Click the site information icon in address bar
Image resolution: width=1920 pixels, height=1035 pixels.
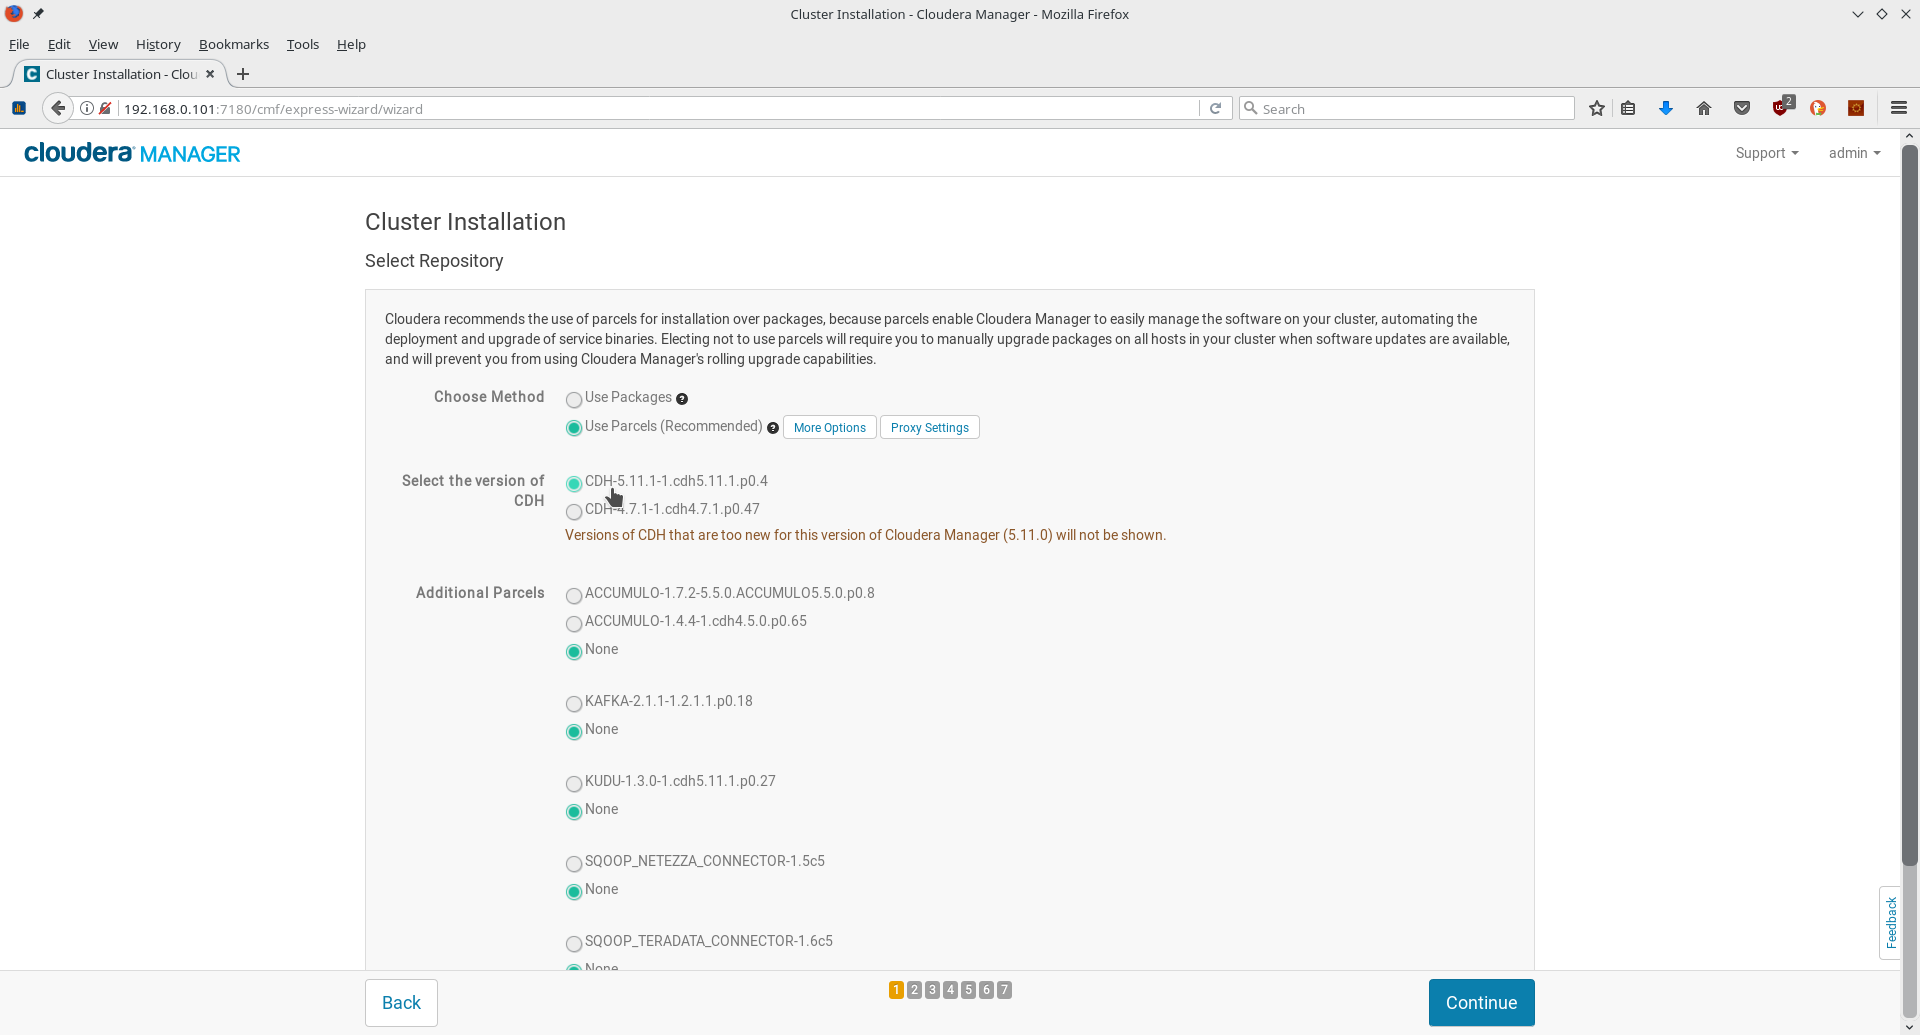87,108
